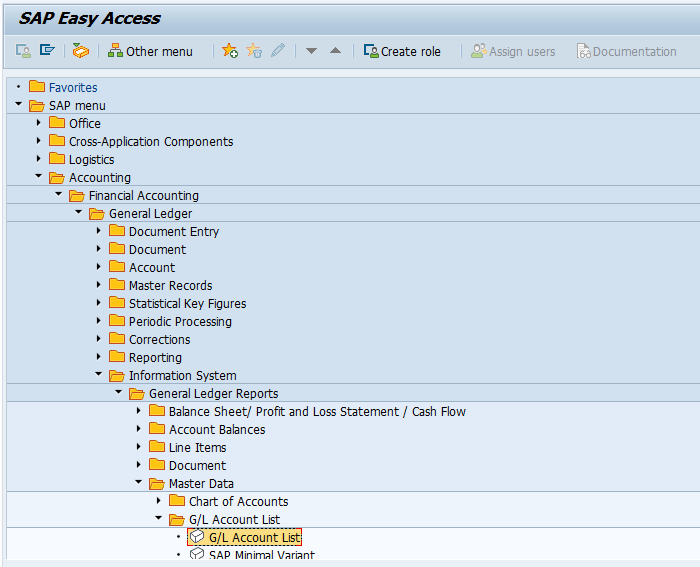This screenshot has height=567, width=700.
Task: Click SAP Minimal Variant transaction cube icon
Action: tap(197, 554)
